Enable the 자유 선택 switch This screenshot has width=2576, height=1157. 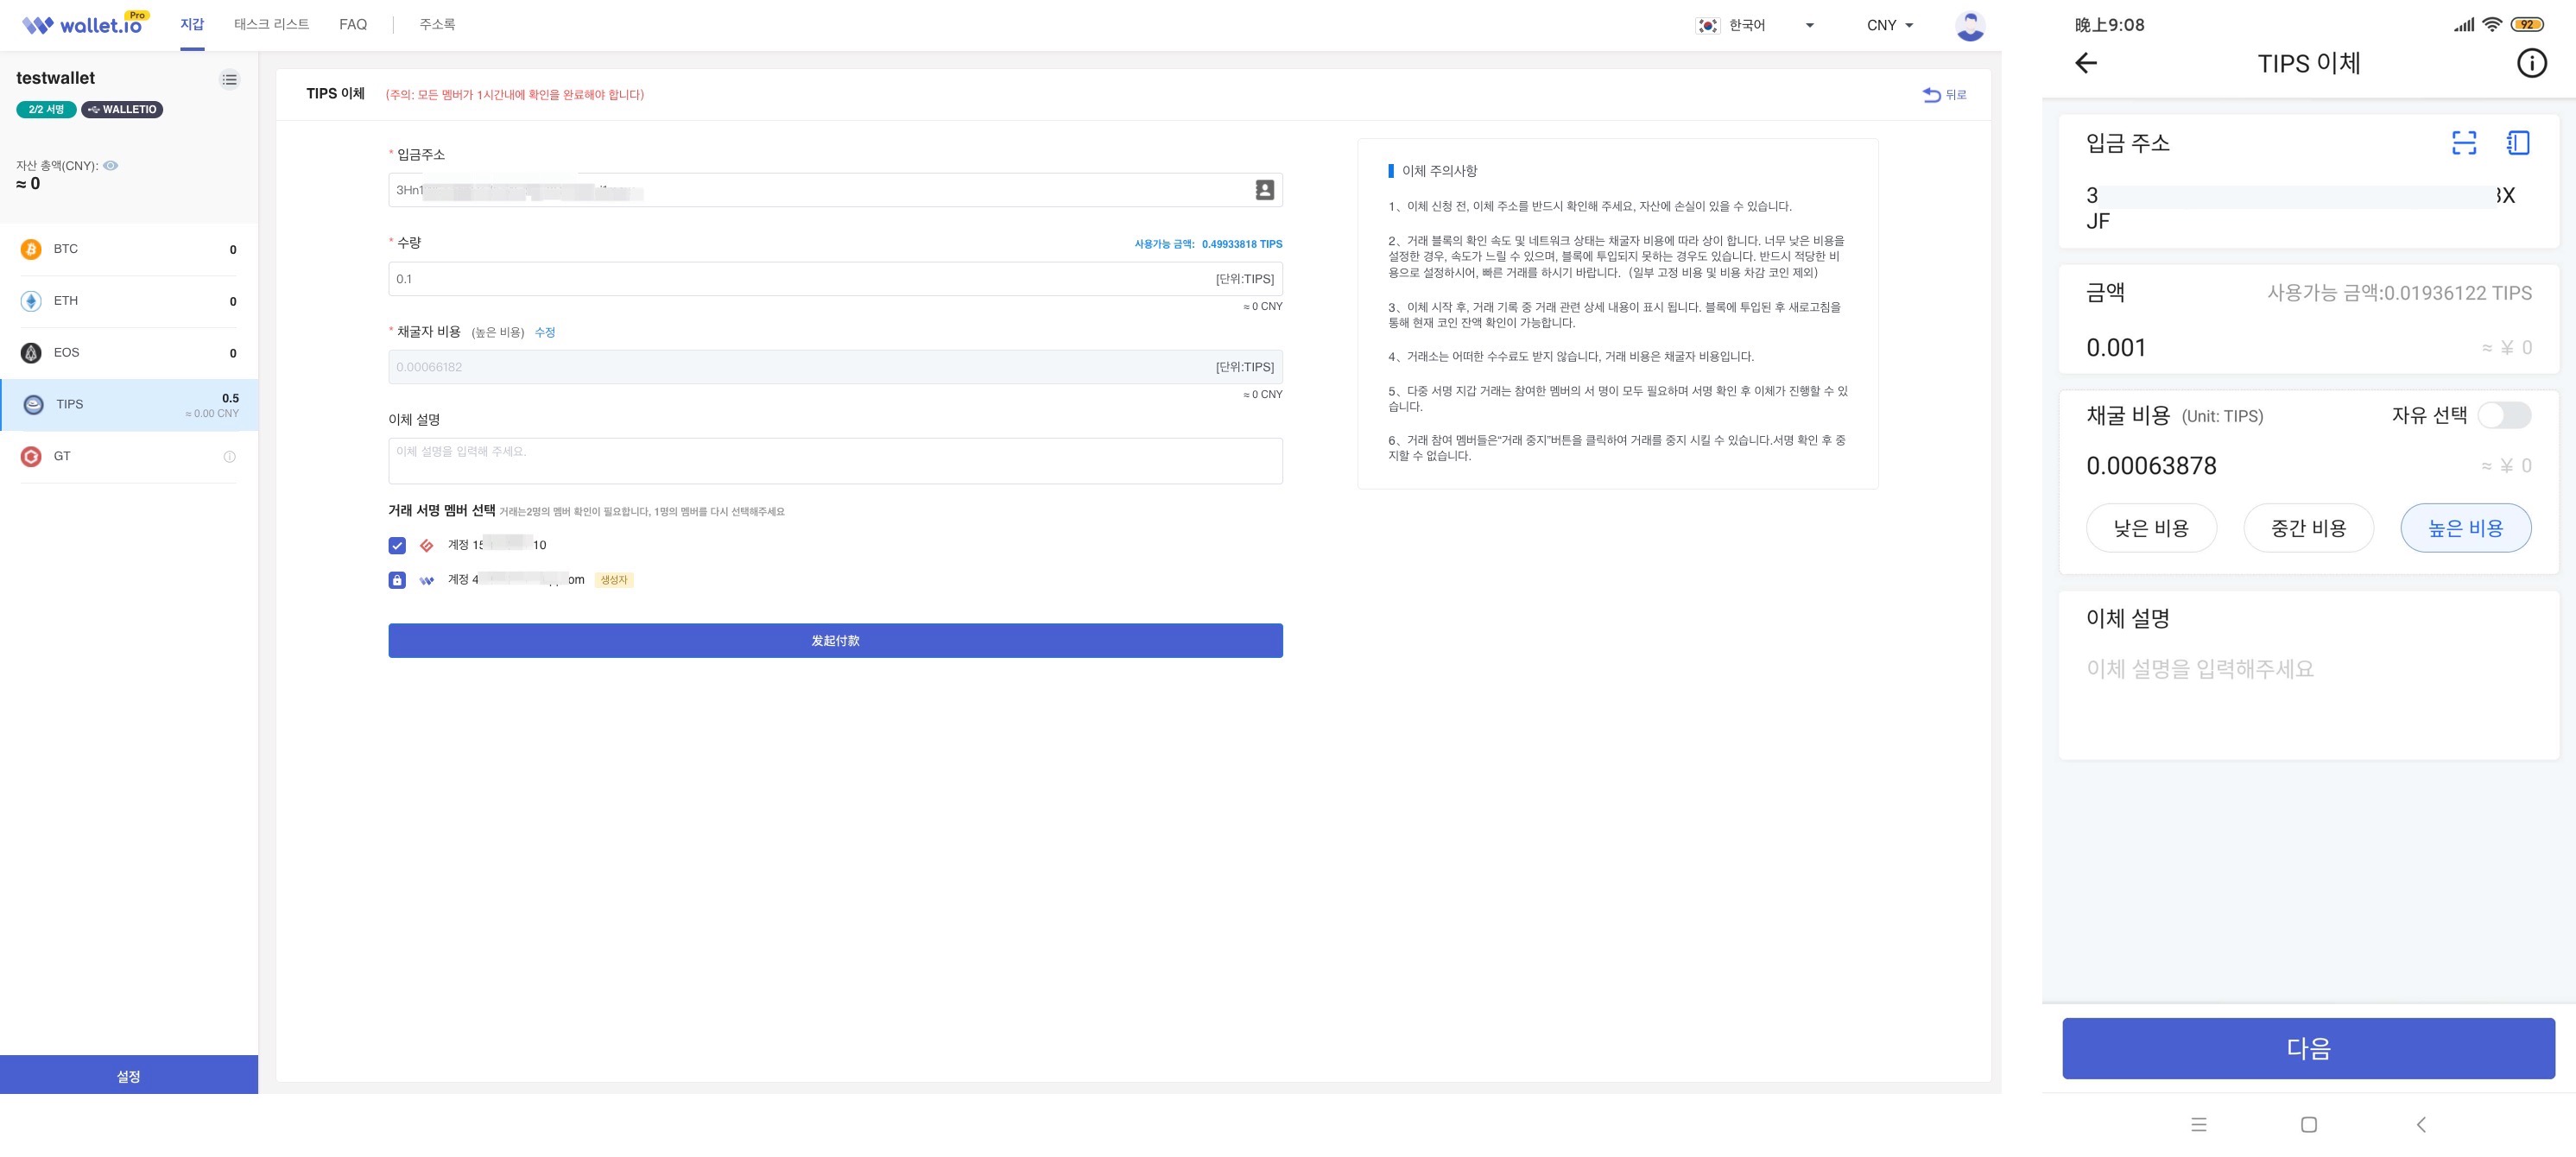coord(2504,416)
